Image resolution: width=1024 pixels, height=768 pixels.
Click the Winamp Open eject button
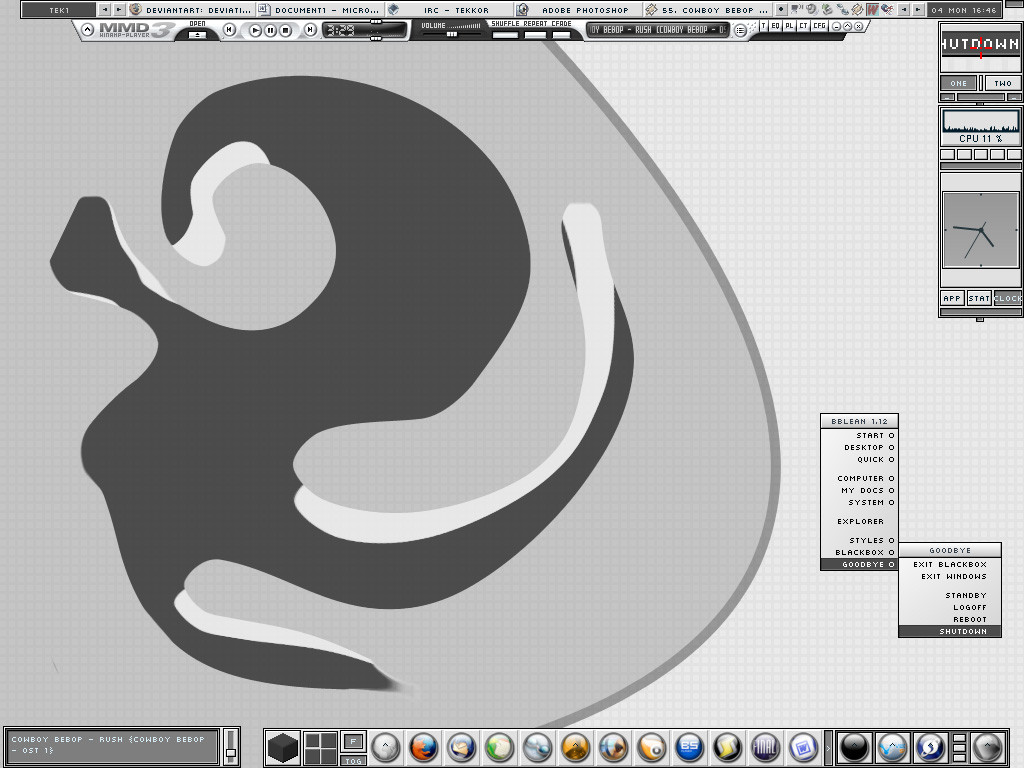[x=197, y=34]
